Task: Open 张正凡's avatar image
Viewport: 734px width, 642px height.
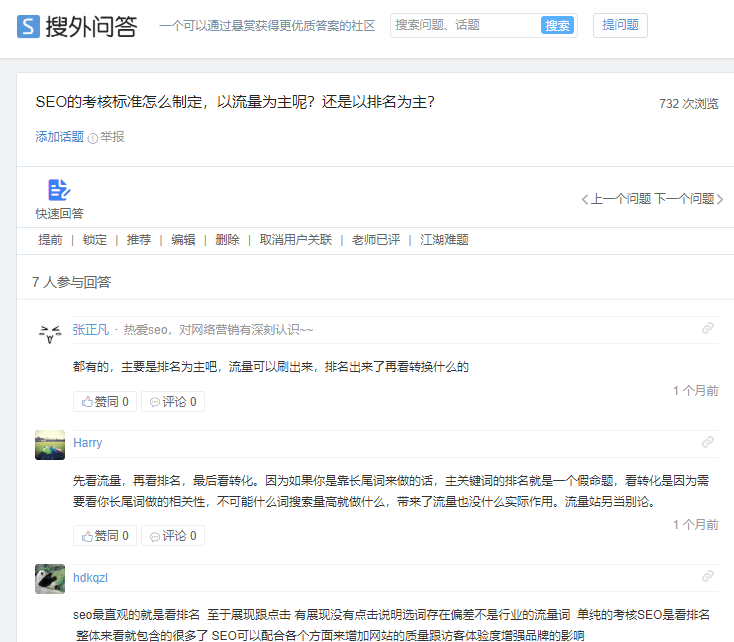Action: pyautogui.click(x=50, y=334)
